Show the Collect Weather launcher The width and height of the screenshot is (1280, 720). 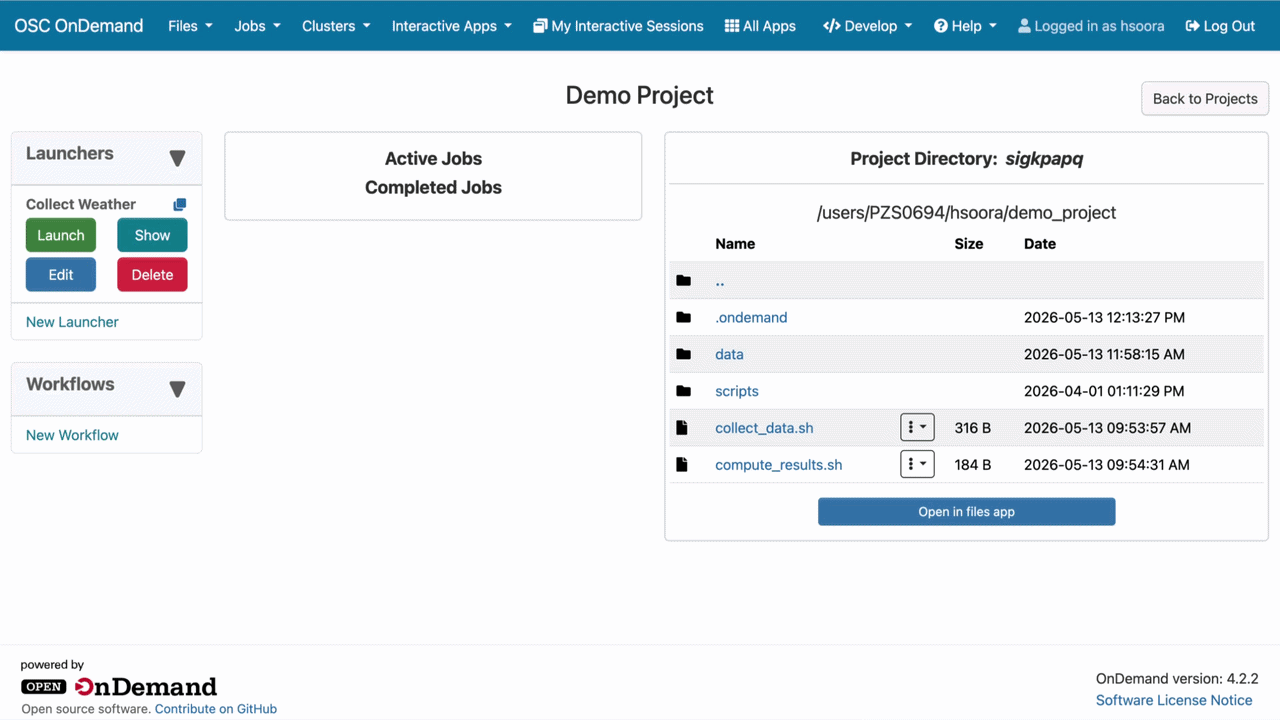tap(152, 235)
